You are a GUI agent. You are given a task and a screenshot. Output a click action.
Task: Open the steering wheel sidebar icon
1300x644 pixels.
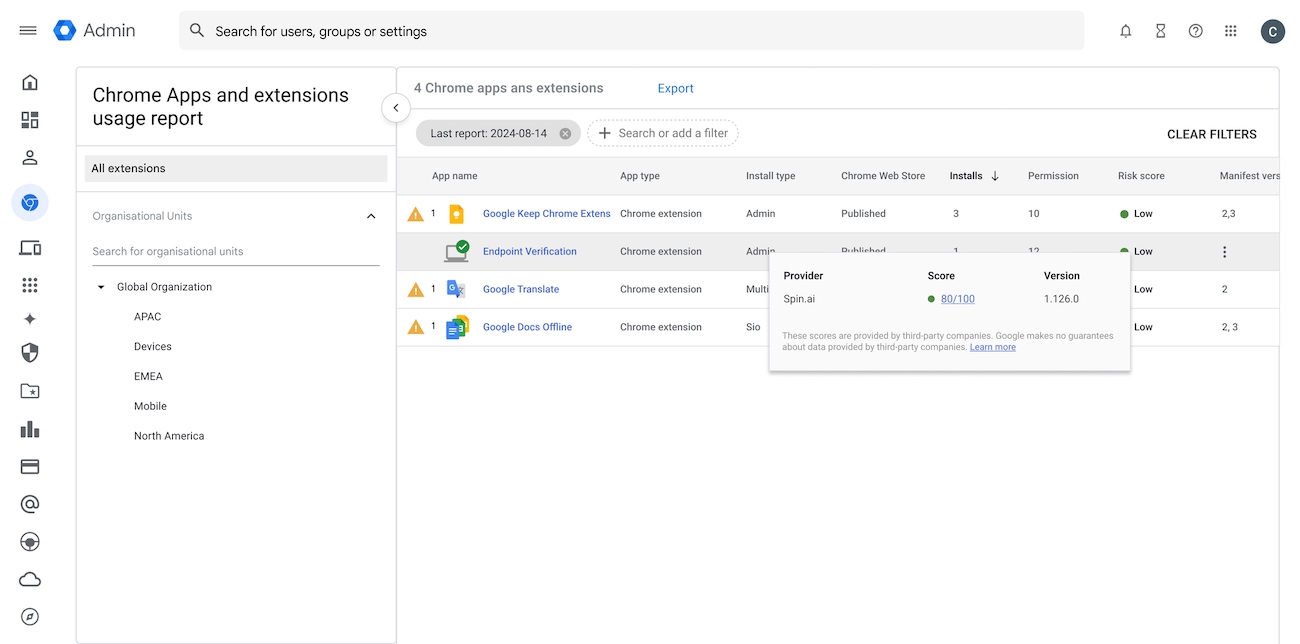30,542
